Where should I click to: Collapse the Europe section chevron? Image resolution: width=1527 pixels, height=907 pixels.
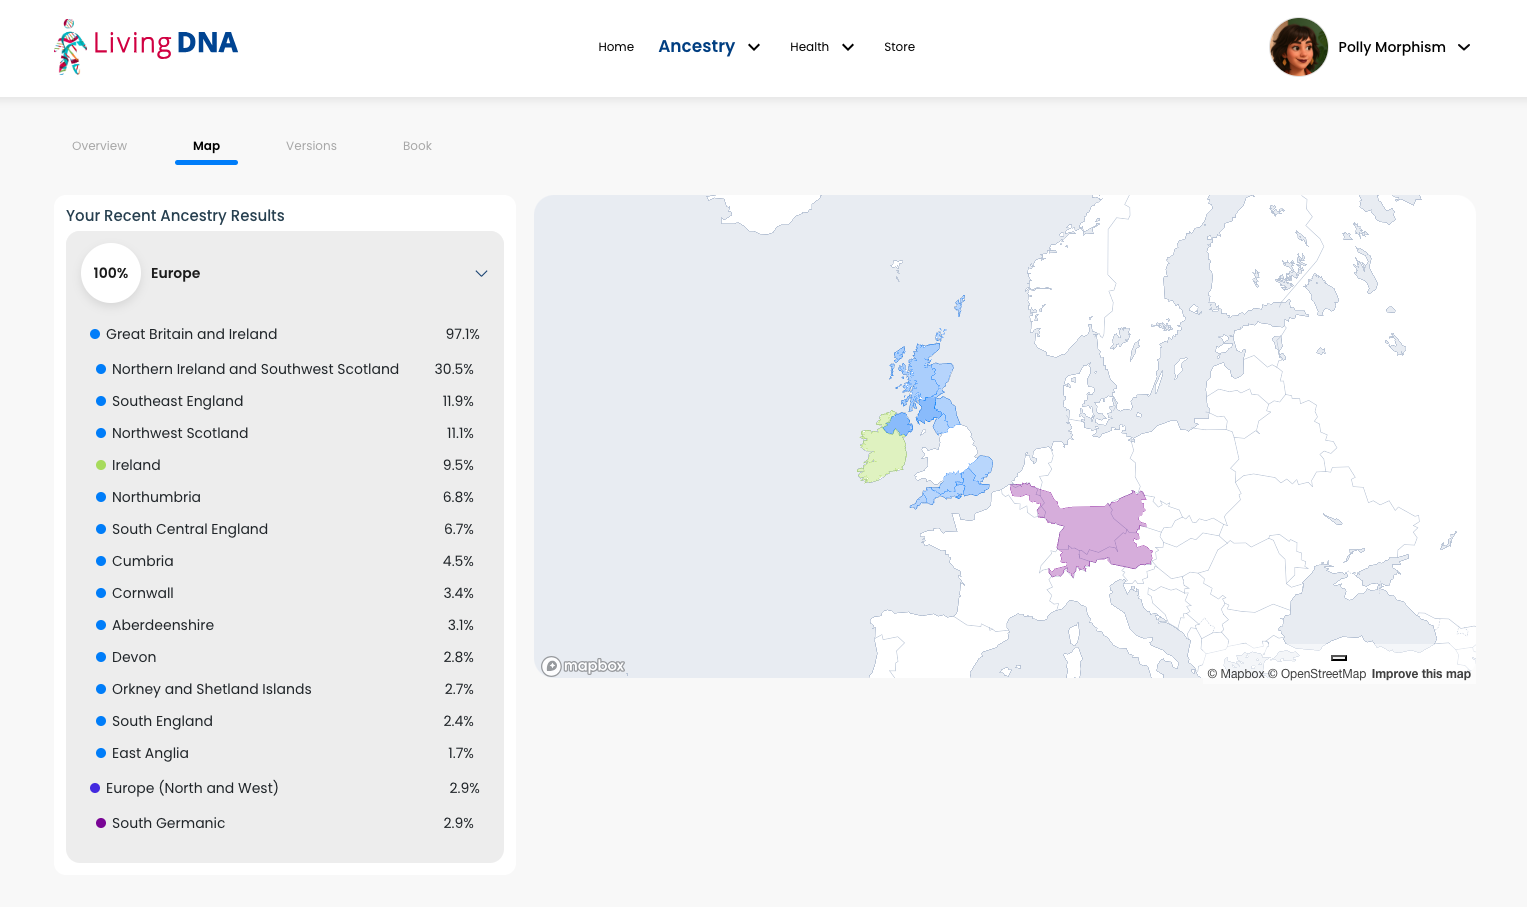(x=481, y=273)
